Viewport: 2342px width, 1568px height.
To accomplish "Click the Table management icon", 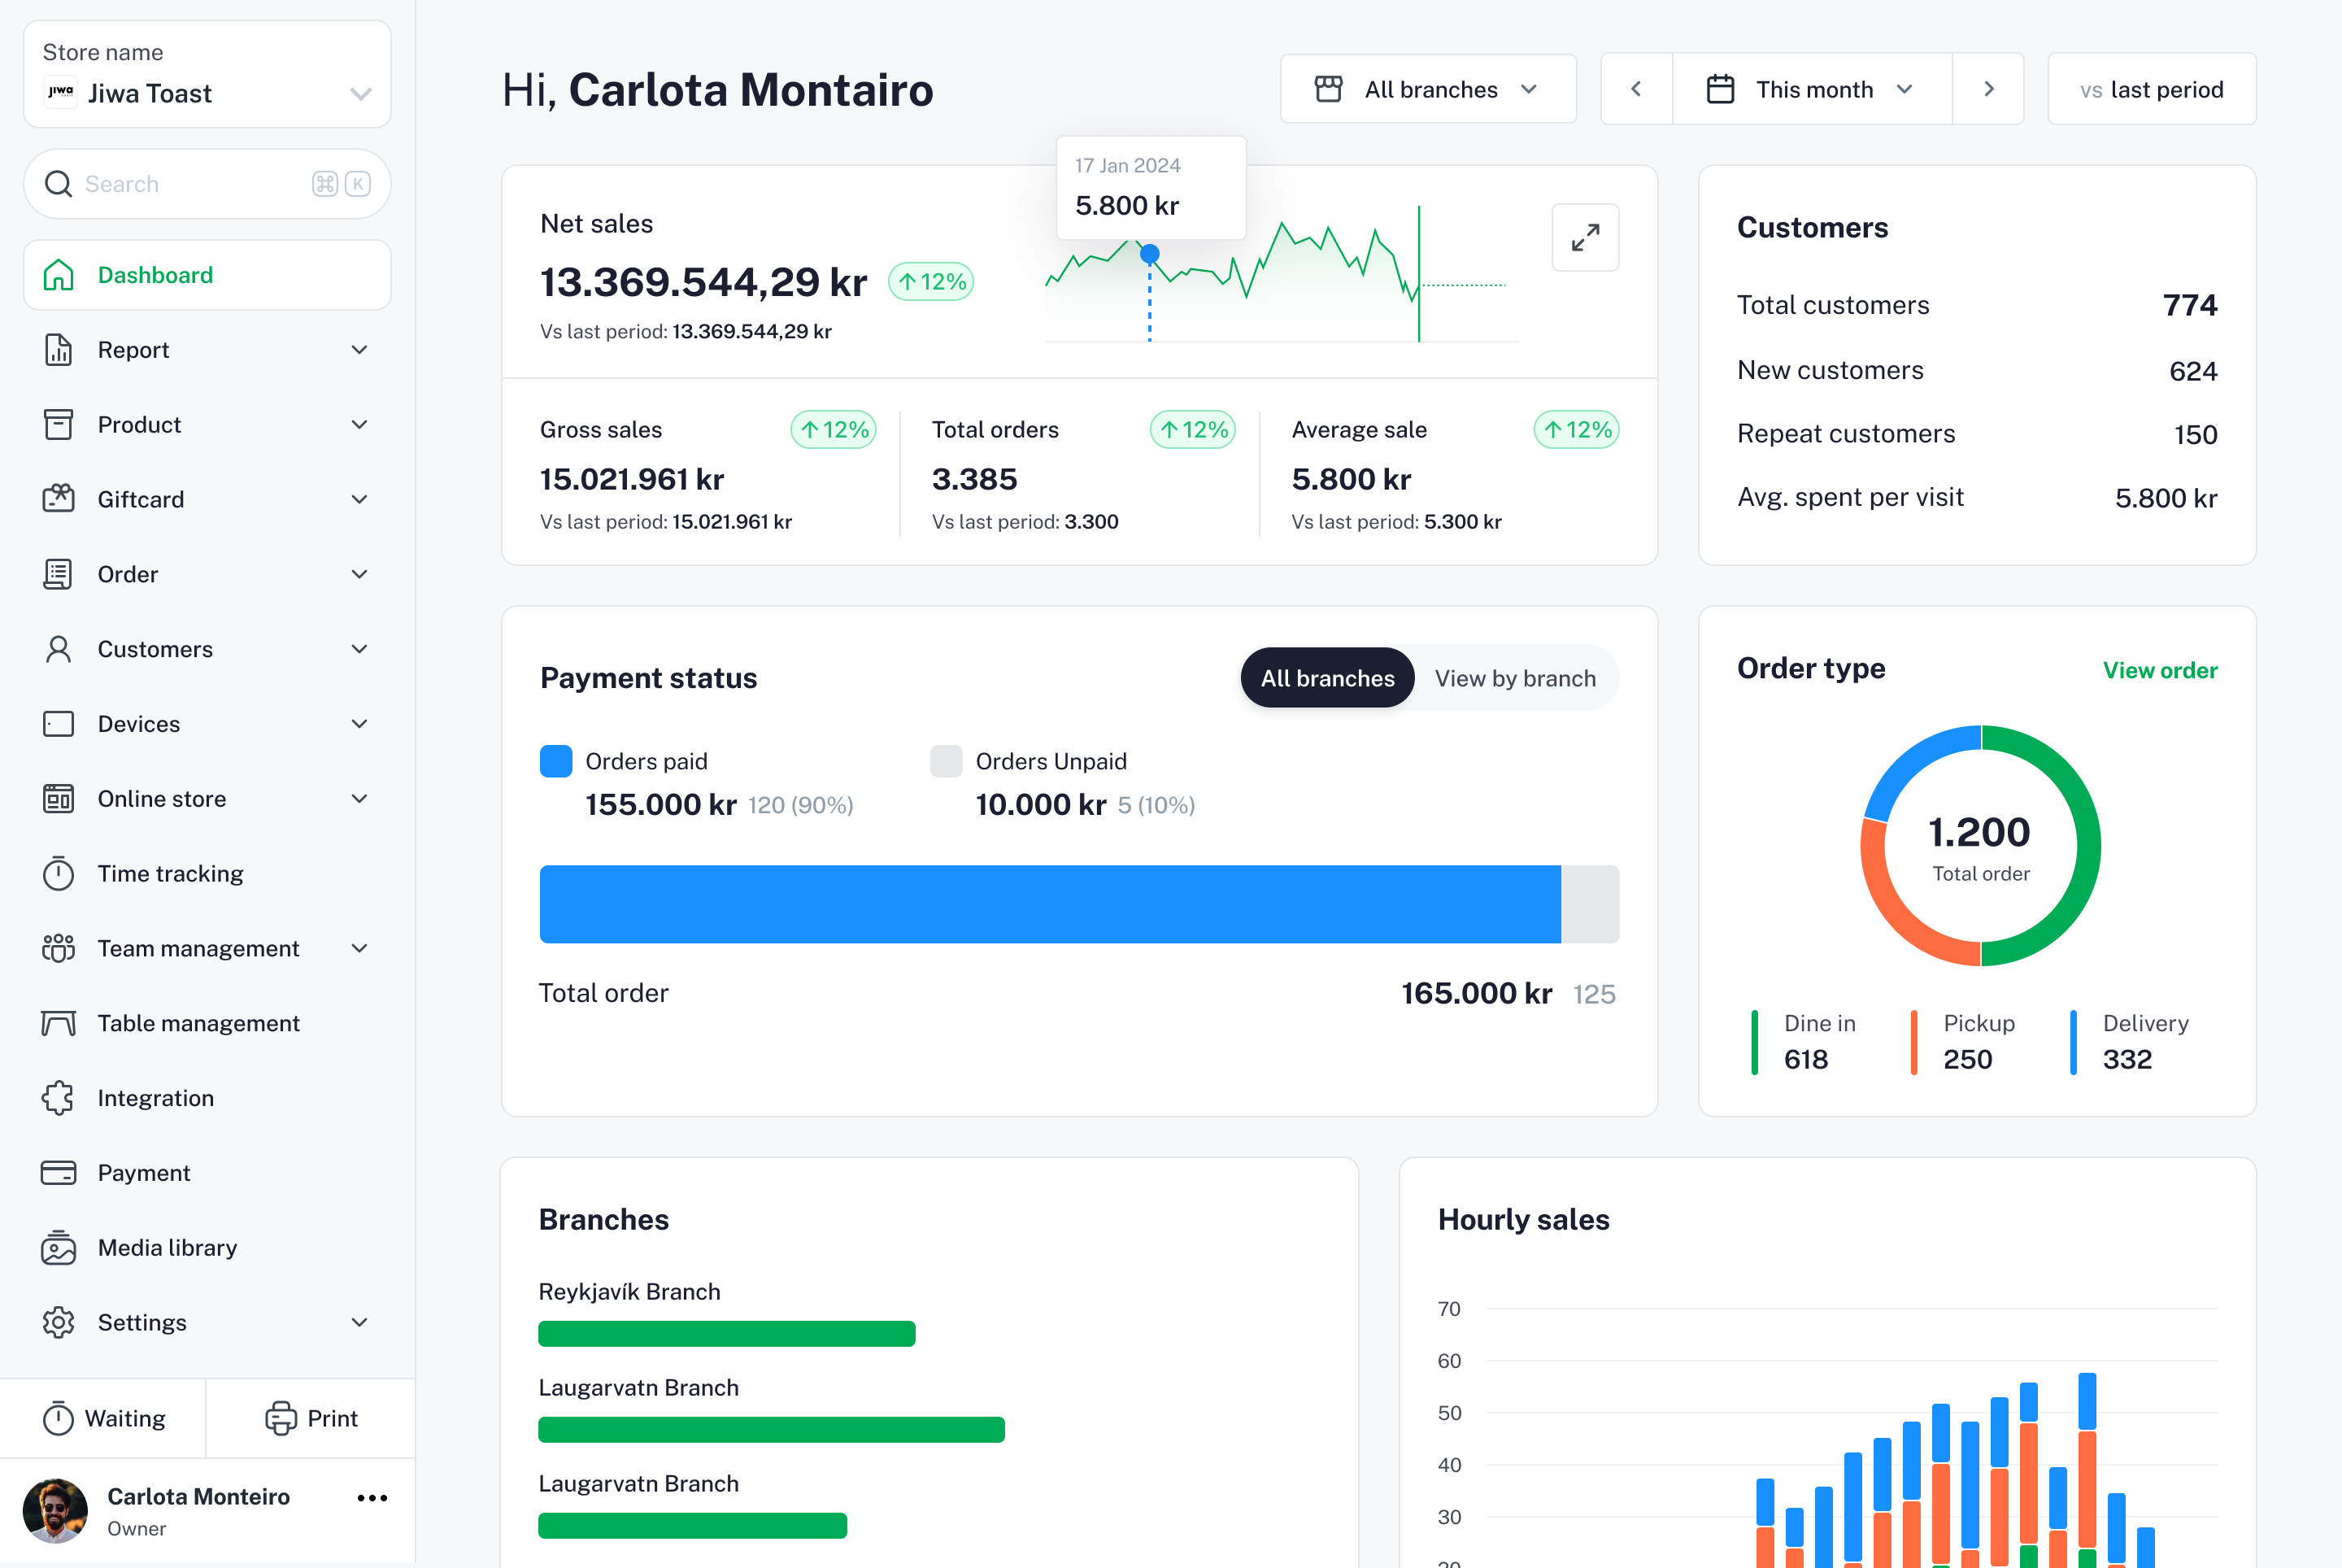I will point(58,1023).
